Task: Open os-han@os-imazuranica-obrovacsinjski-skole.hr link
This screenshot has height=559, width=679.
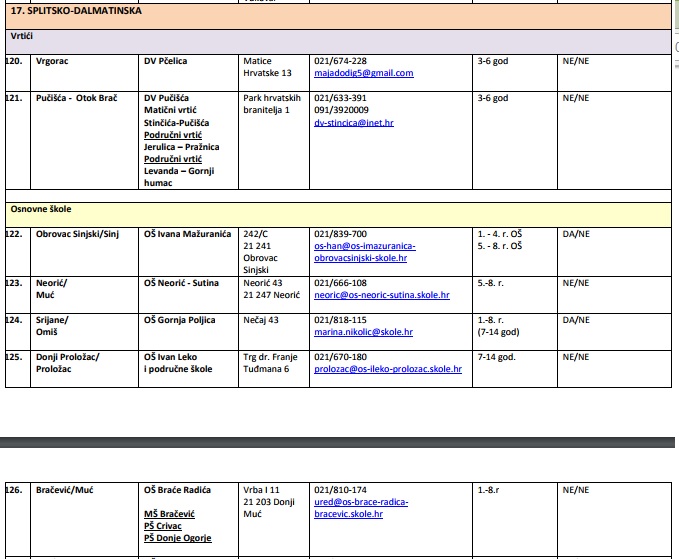Action: pyautogui.click(x=365, y=252)
